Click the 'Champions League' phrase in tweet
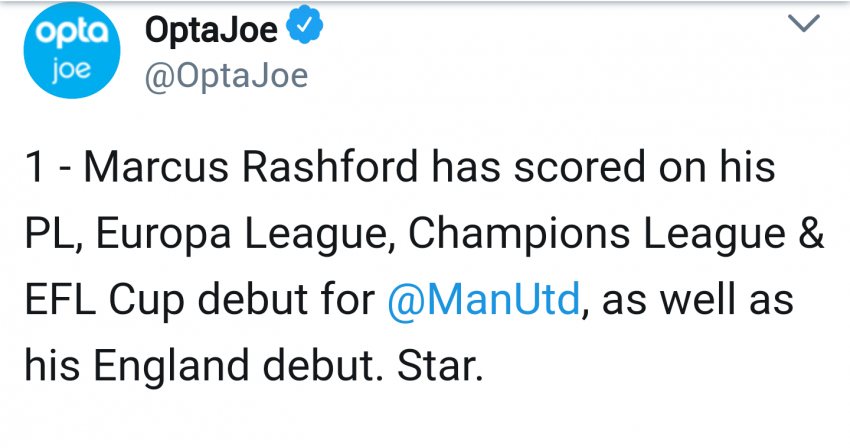The height and width of the screenshot is (448, 850). click(597, 233)
